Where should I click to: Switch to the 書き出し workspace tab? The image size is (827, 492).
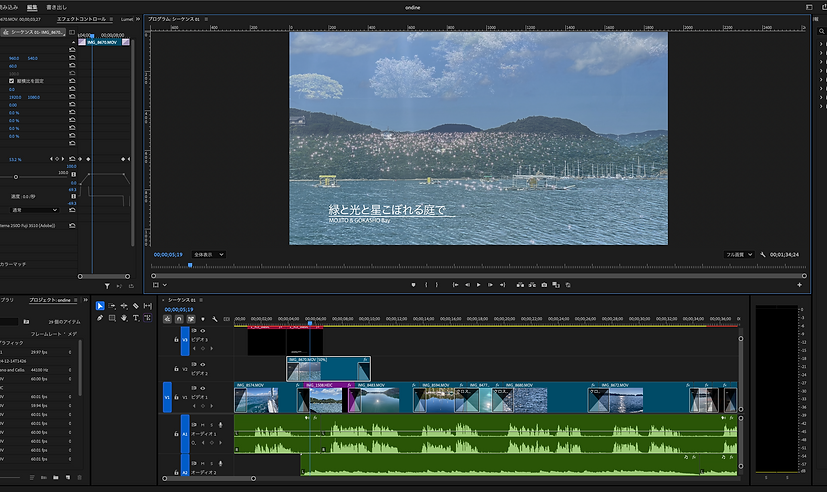tap(56, 7)
